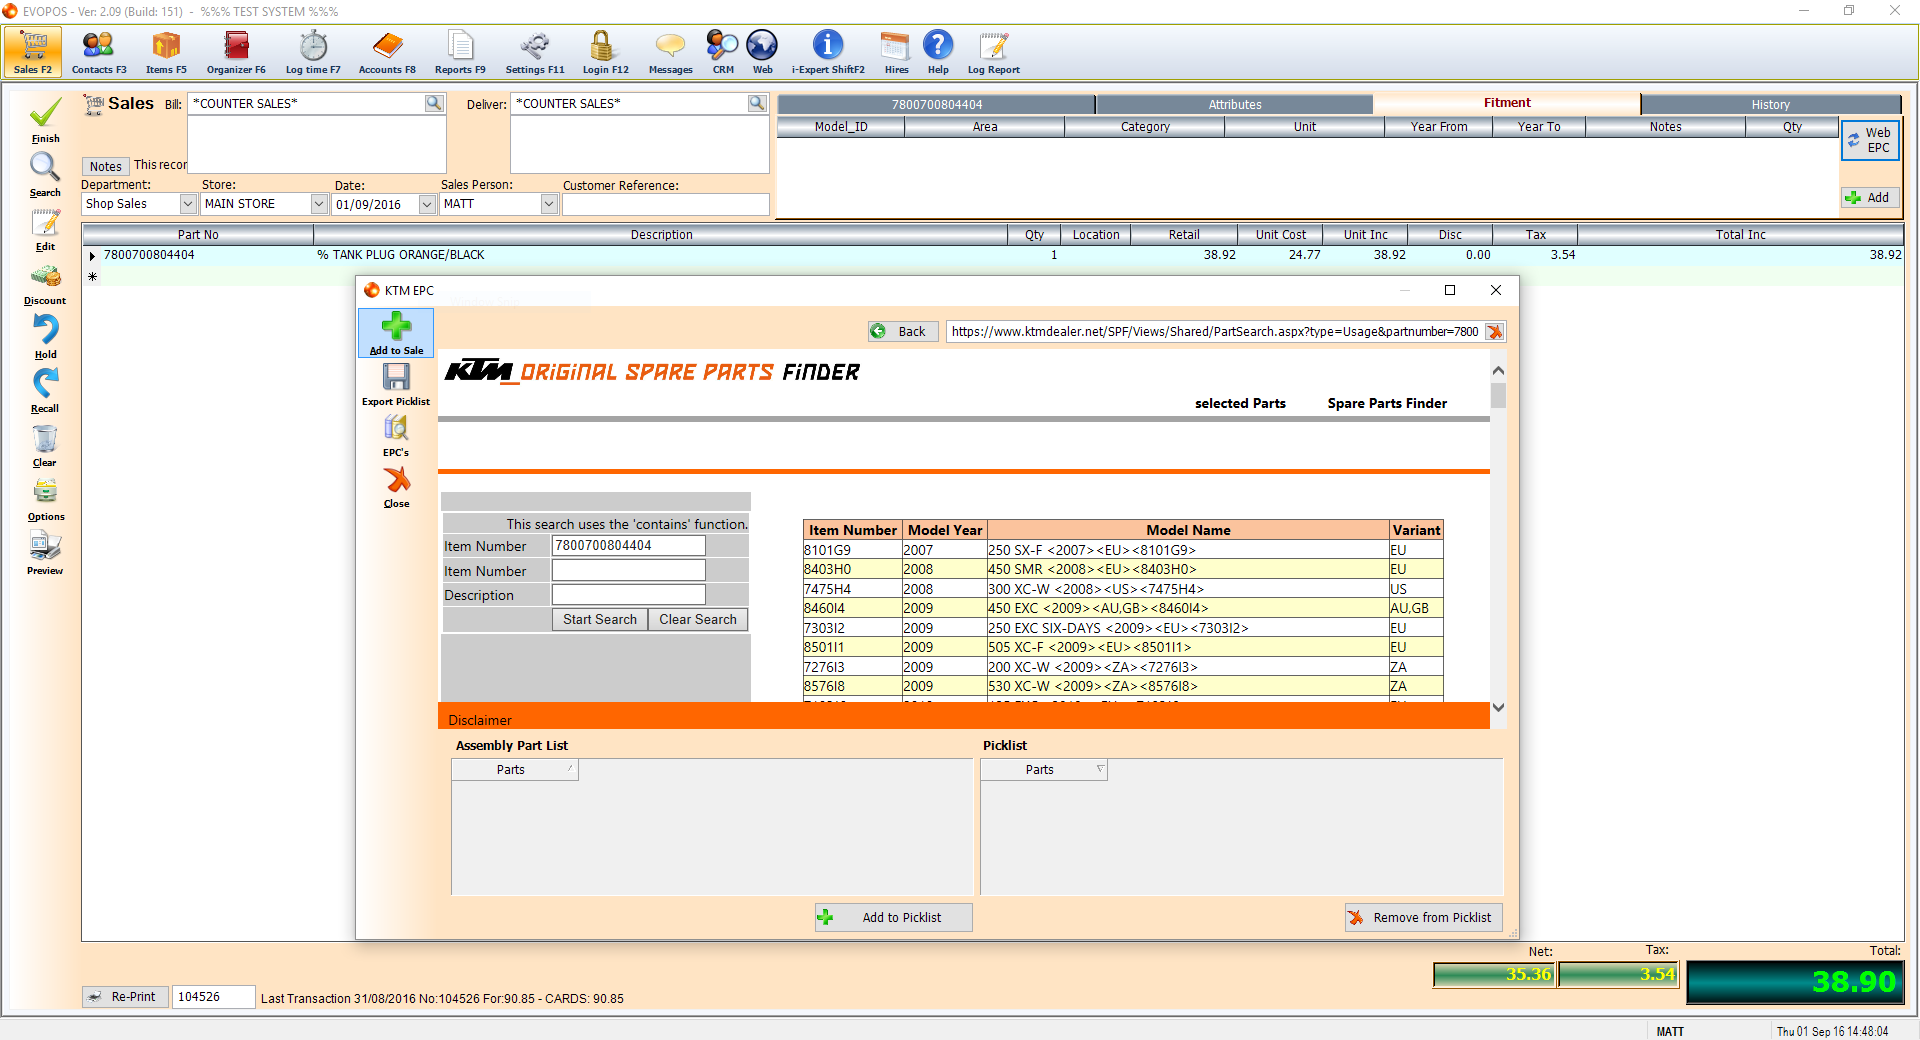Open Items F5 module
Viewport: 1920px width, 1040px height.
[166, 52]
